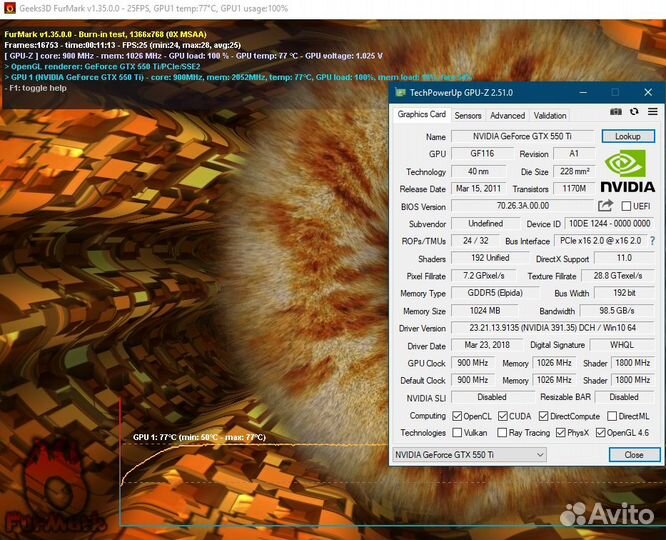Switch to the Advanced tab
Viewport: 666px width, 540px height.
(x=507, y=115)
